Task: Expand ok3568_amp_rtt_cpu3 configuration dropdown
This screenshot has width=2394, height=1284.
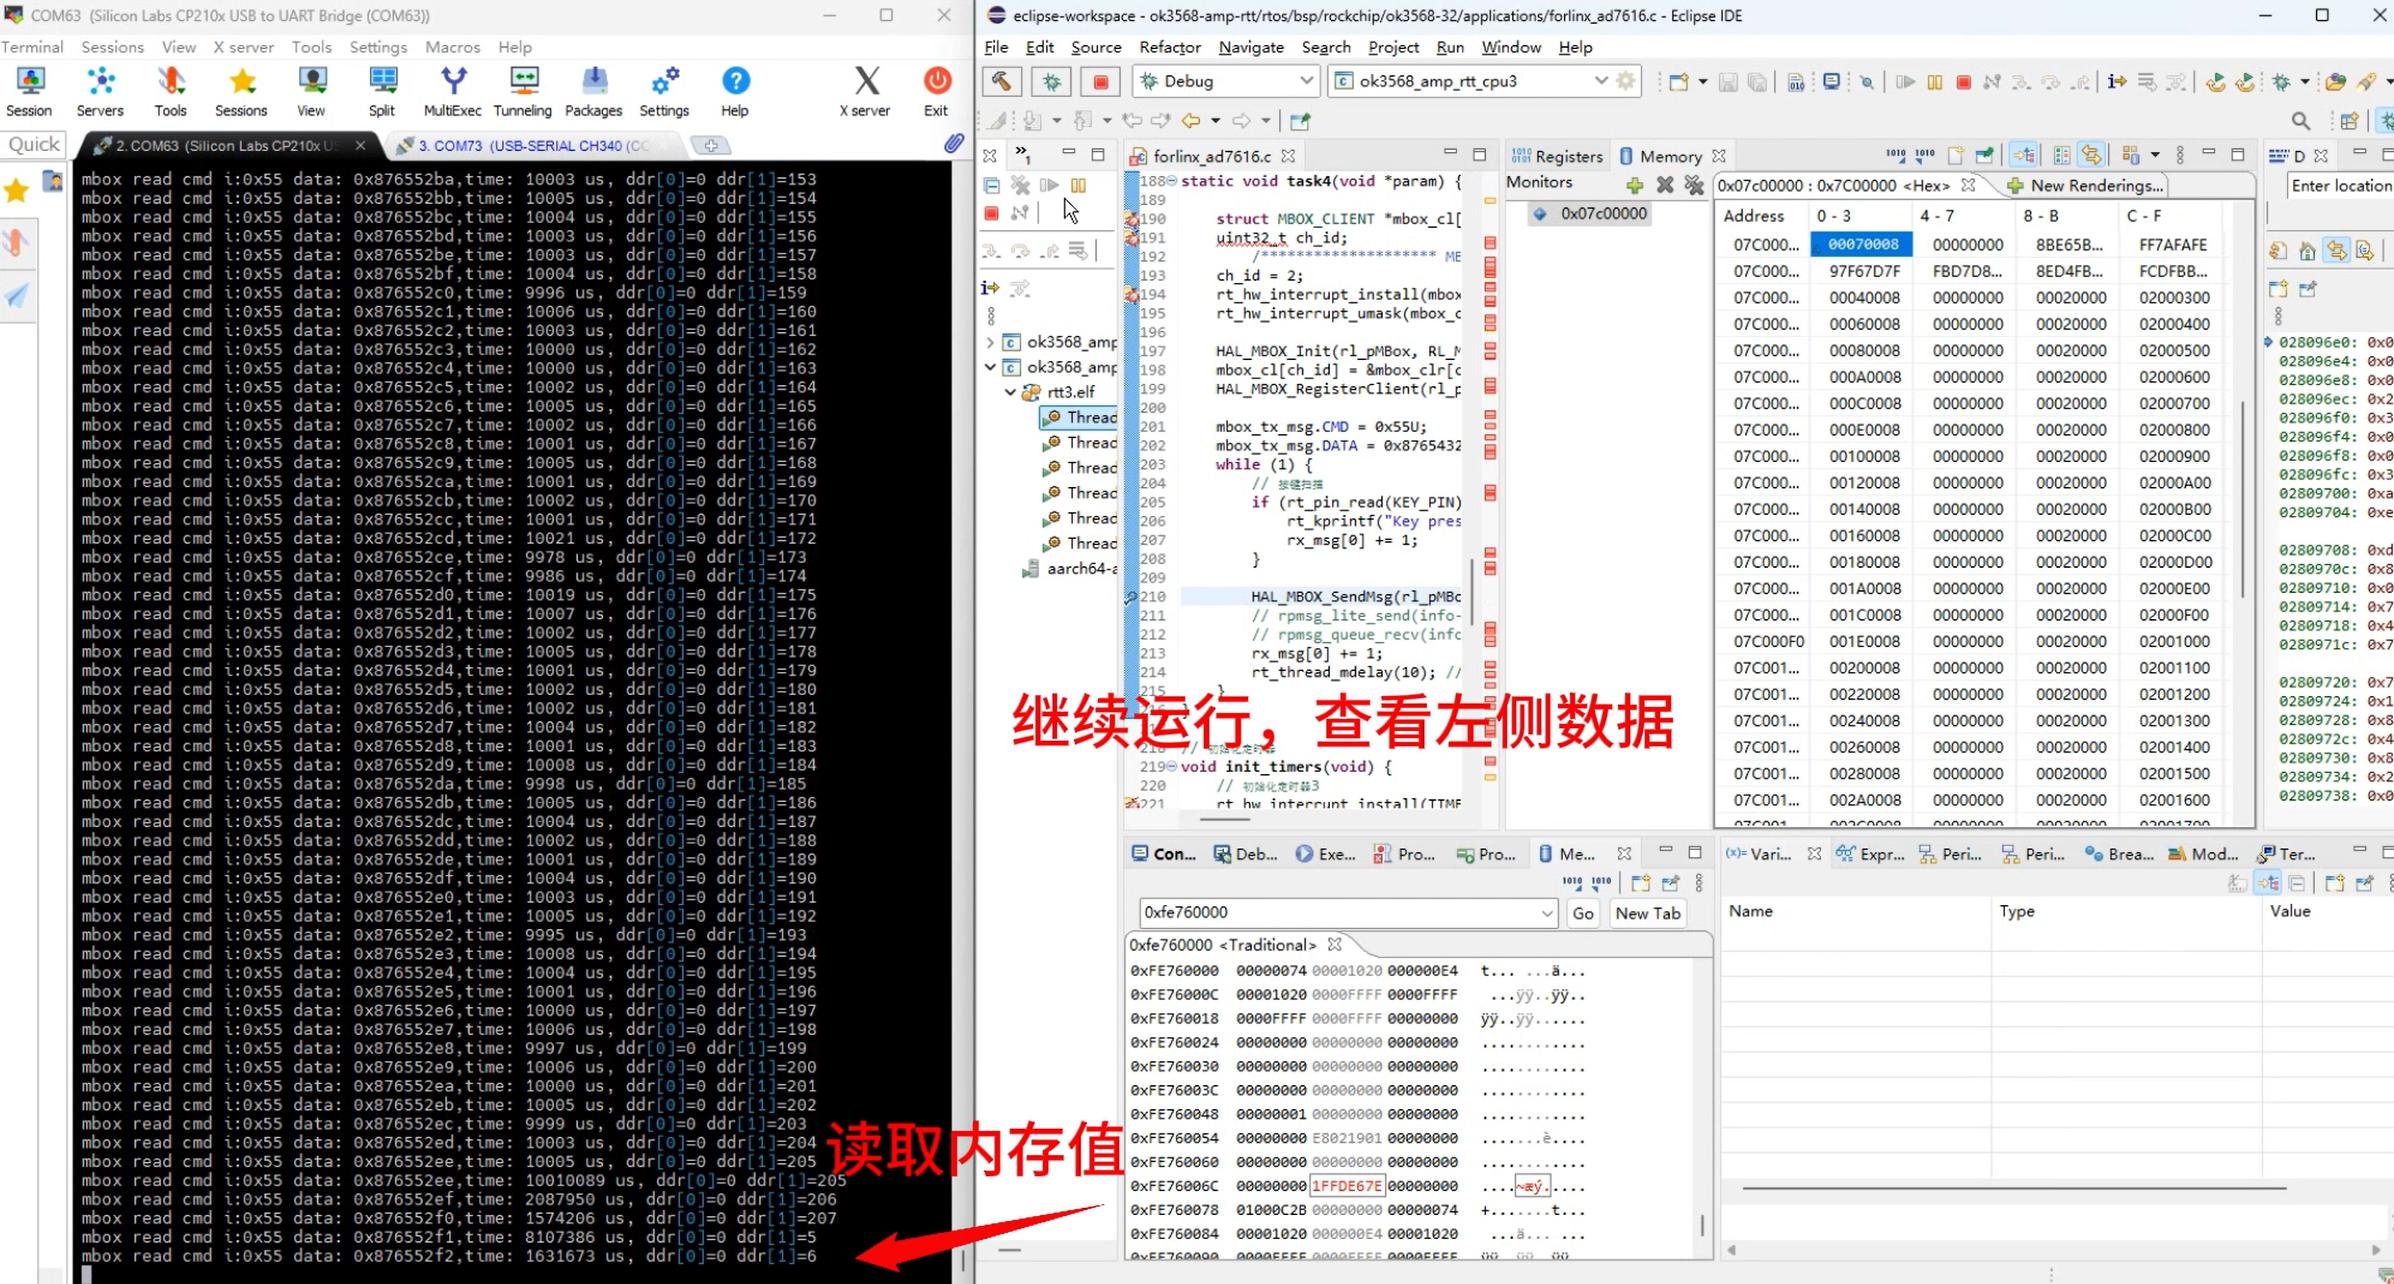Action: tap(1600, 81)
